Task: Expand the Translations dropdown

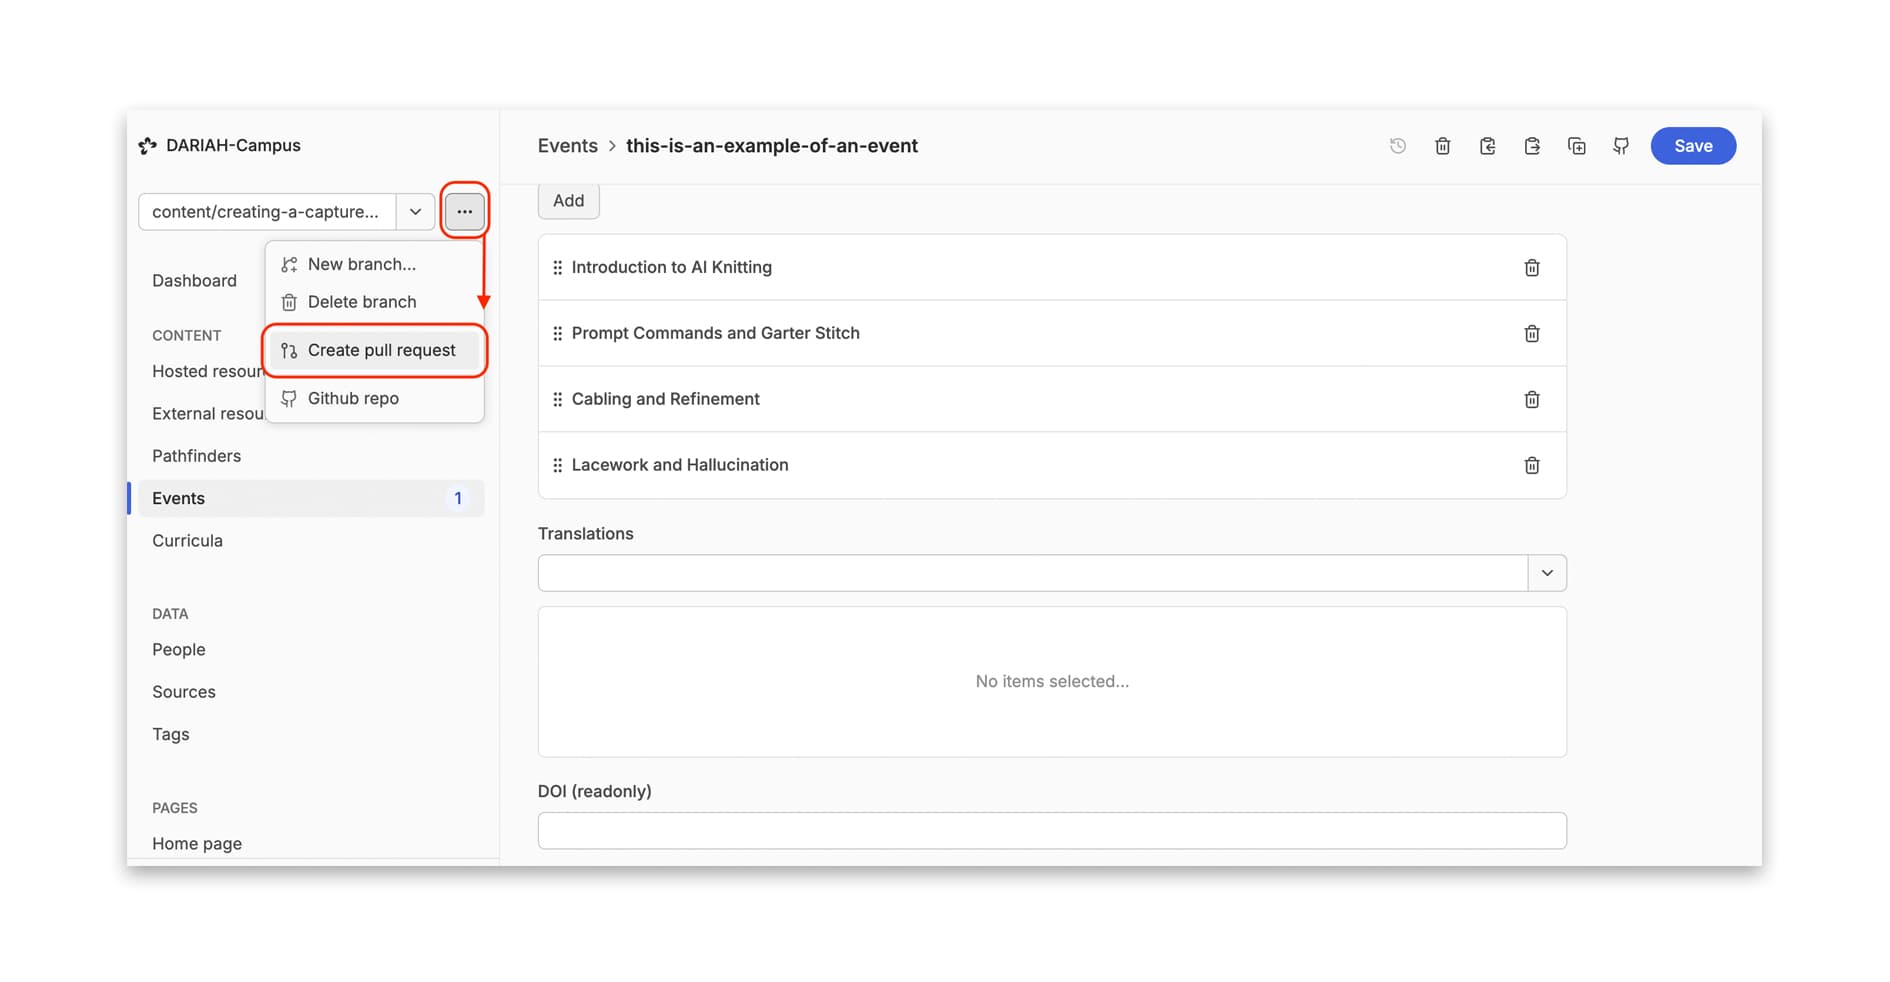Action: 1546,573
